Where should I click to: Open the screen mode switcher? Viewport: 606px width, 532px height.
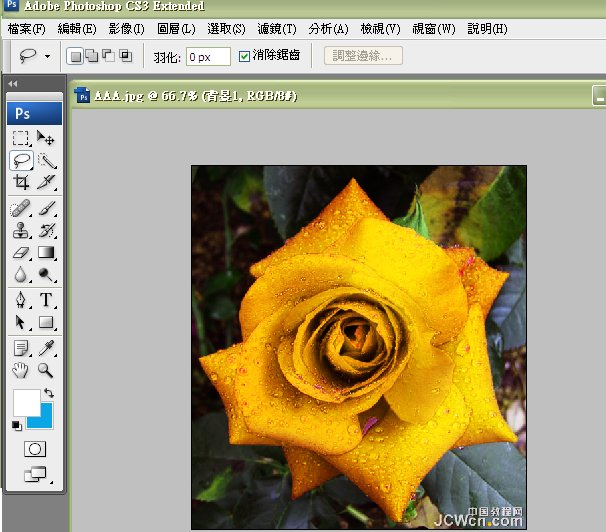35,475
